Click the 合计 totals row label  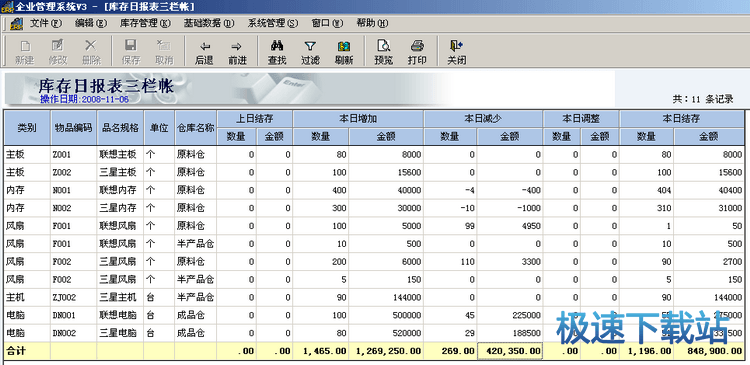[16, 351]
